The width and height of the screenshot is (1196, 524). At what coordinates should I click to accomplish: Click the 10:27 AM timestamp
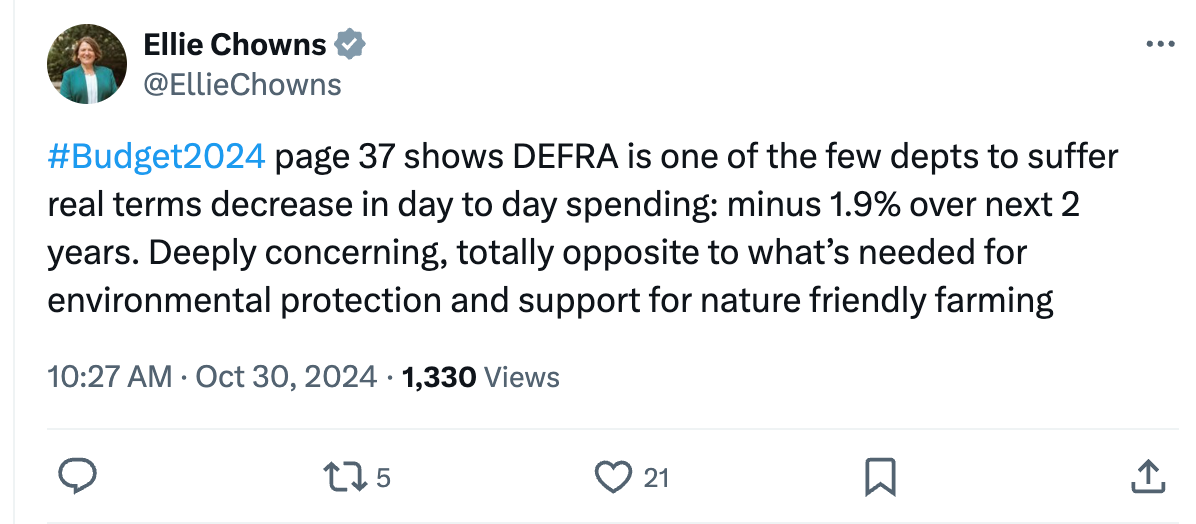pos(110,377)
